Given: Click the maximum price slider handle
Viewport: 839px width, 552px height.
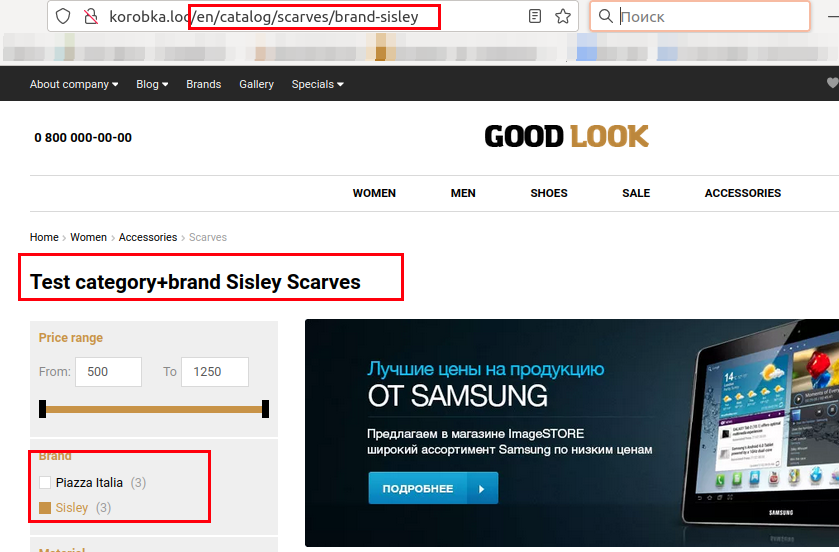Looking at the screenshot, I should (265, 409).
